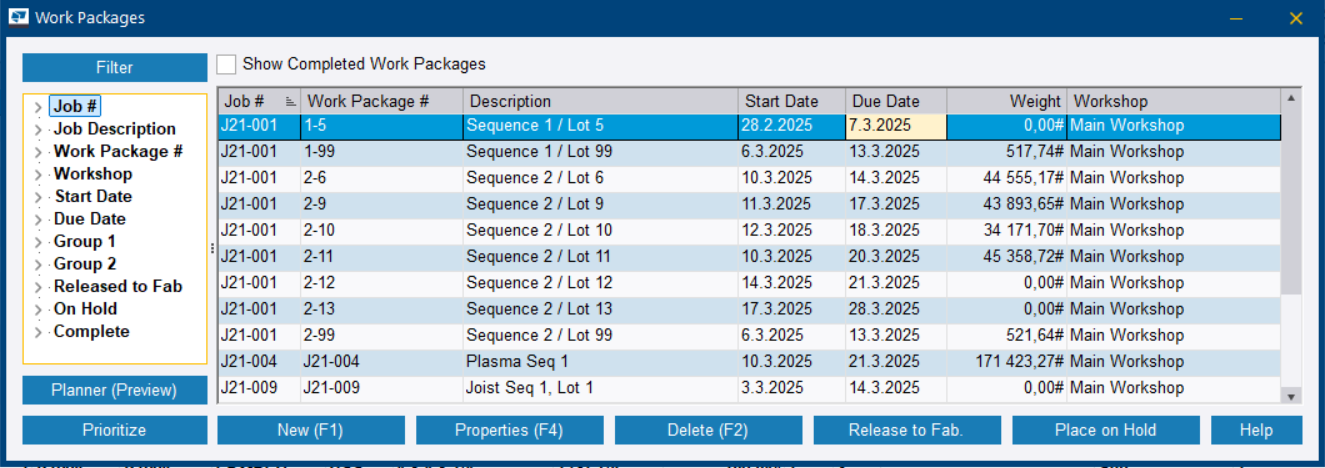Click the Properties (F4) button
The image size is (1325, 468).
click(509, 430)
